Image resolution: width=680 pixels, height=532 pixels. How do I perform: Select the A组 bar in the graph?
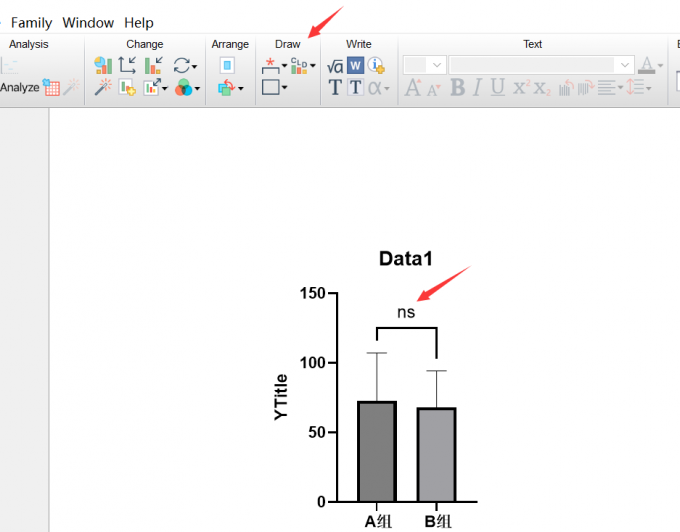point(377,451)
